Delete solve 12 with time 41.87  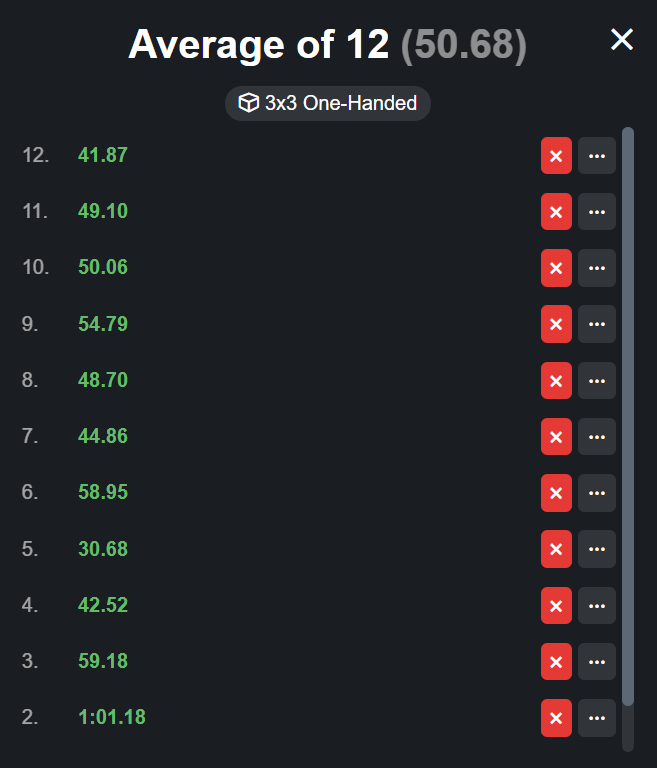coord(556,156)
